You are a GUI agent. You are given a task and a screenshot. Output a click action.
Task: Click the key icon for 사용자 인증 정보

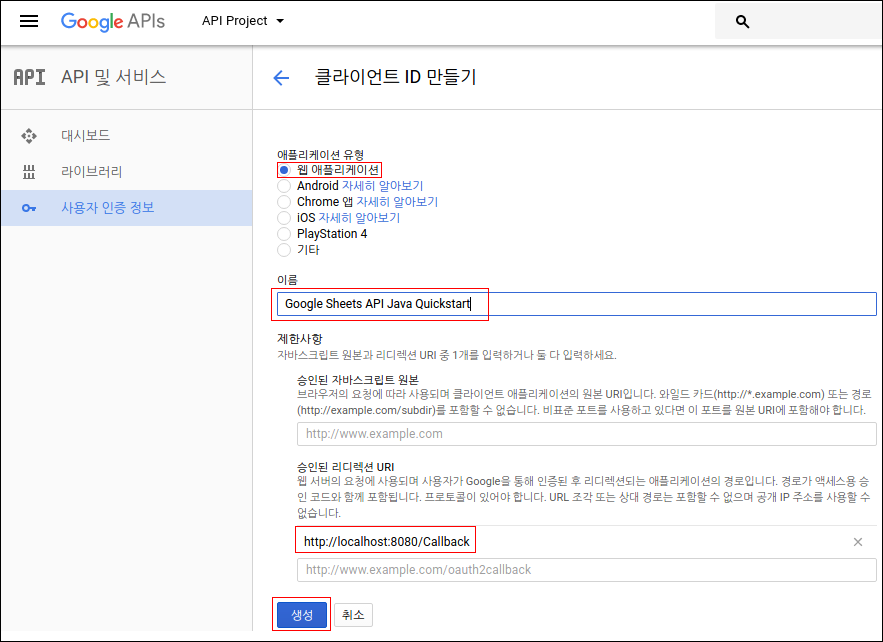[x=29, y=208]
